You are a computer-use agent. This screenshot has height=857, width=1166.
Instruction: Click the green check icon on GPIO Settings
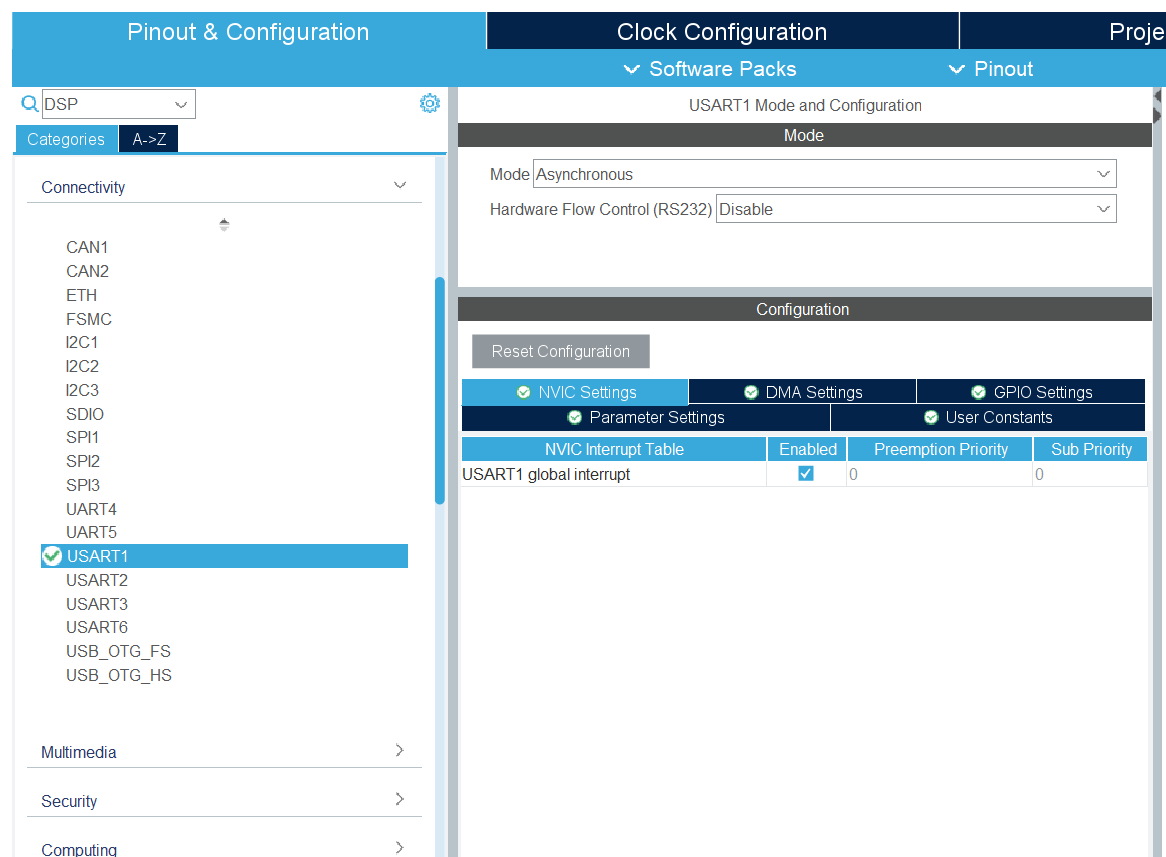click(x=979, y=392)
